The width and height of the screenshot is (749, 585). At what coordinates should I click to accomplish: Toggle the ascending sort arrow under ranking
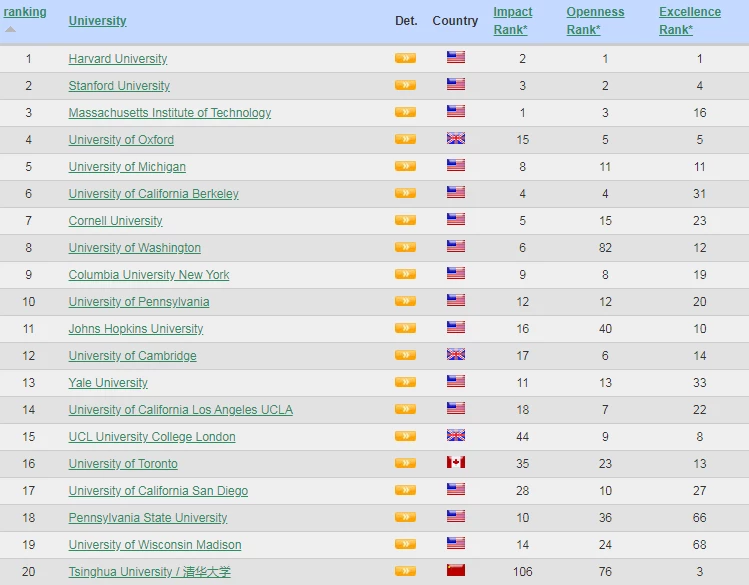(11, 30)
